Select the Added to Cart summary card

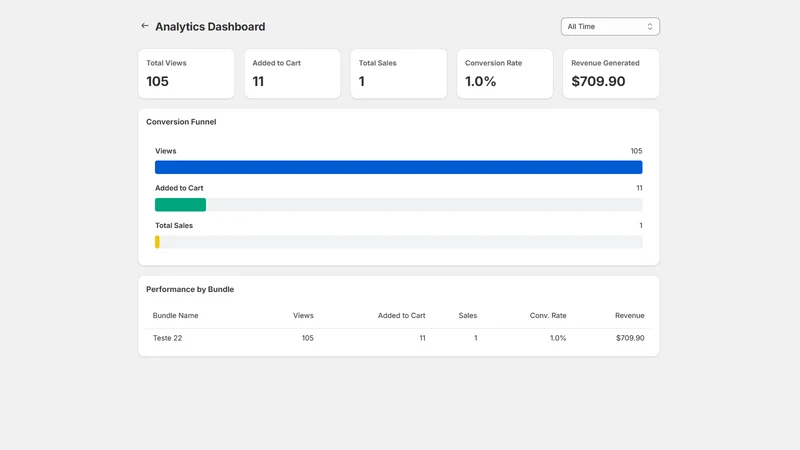pos(292,74)
